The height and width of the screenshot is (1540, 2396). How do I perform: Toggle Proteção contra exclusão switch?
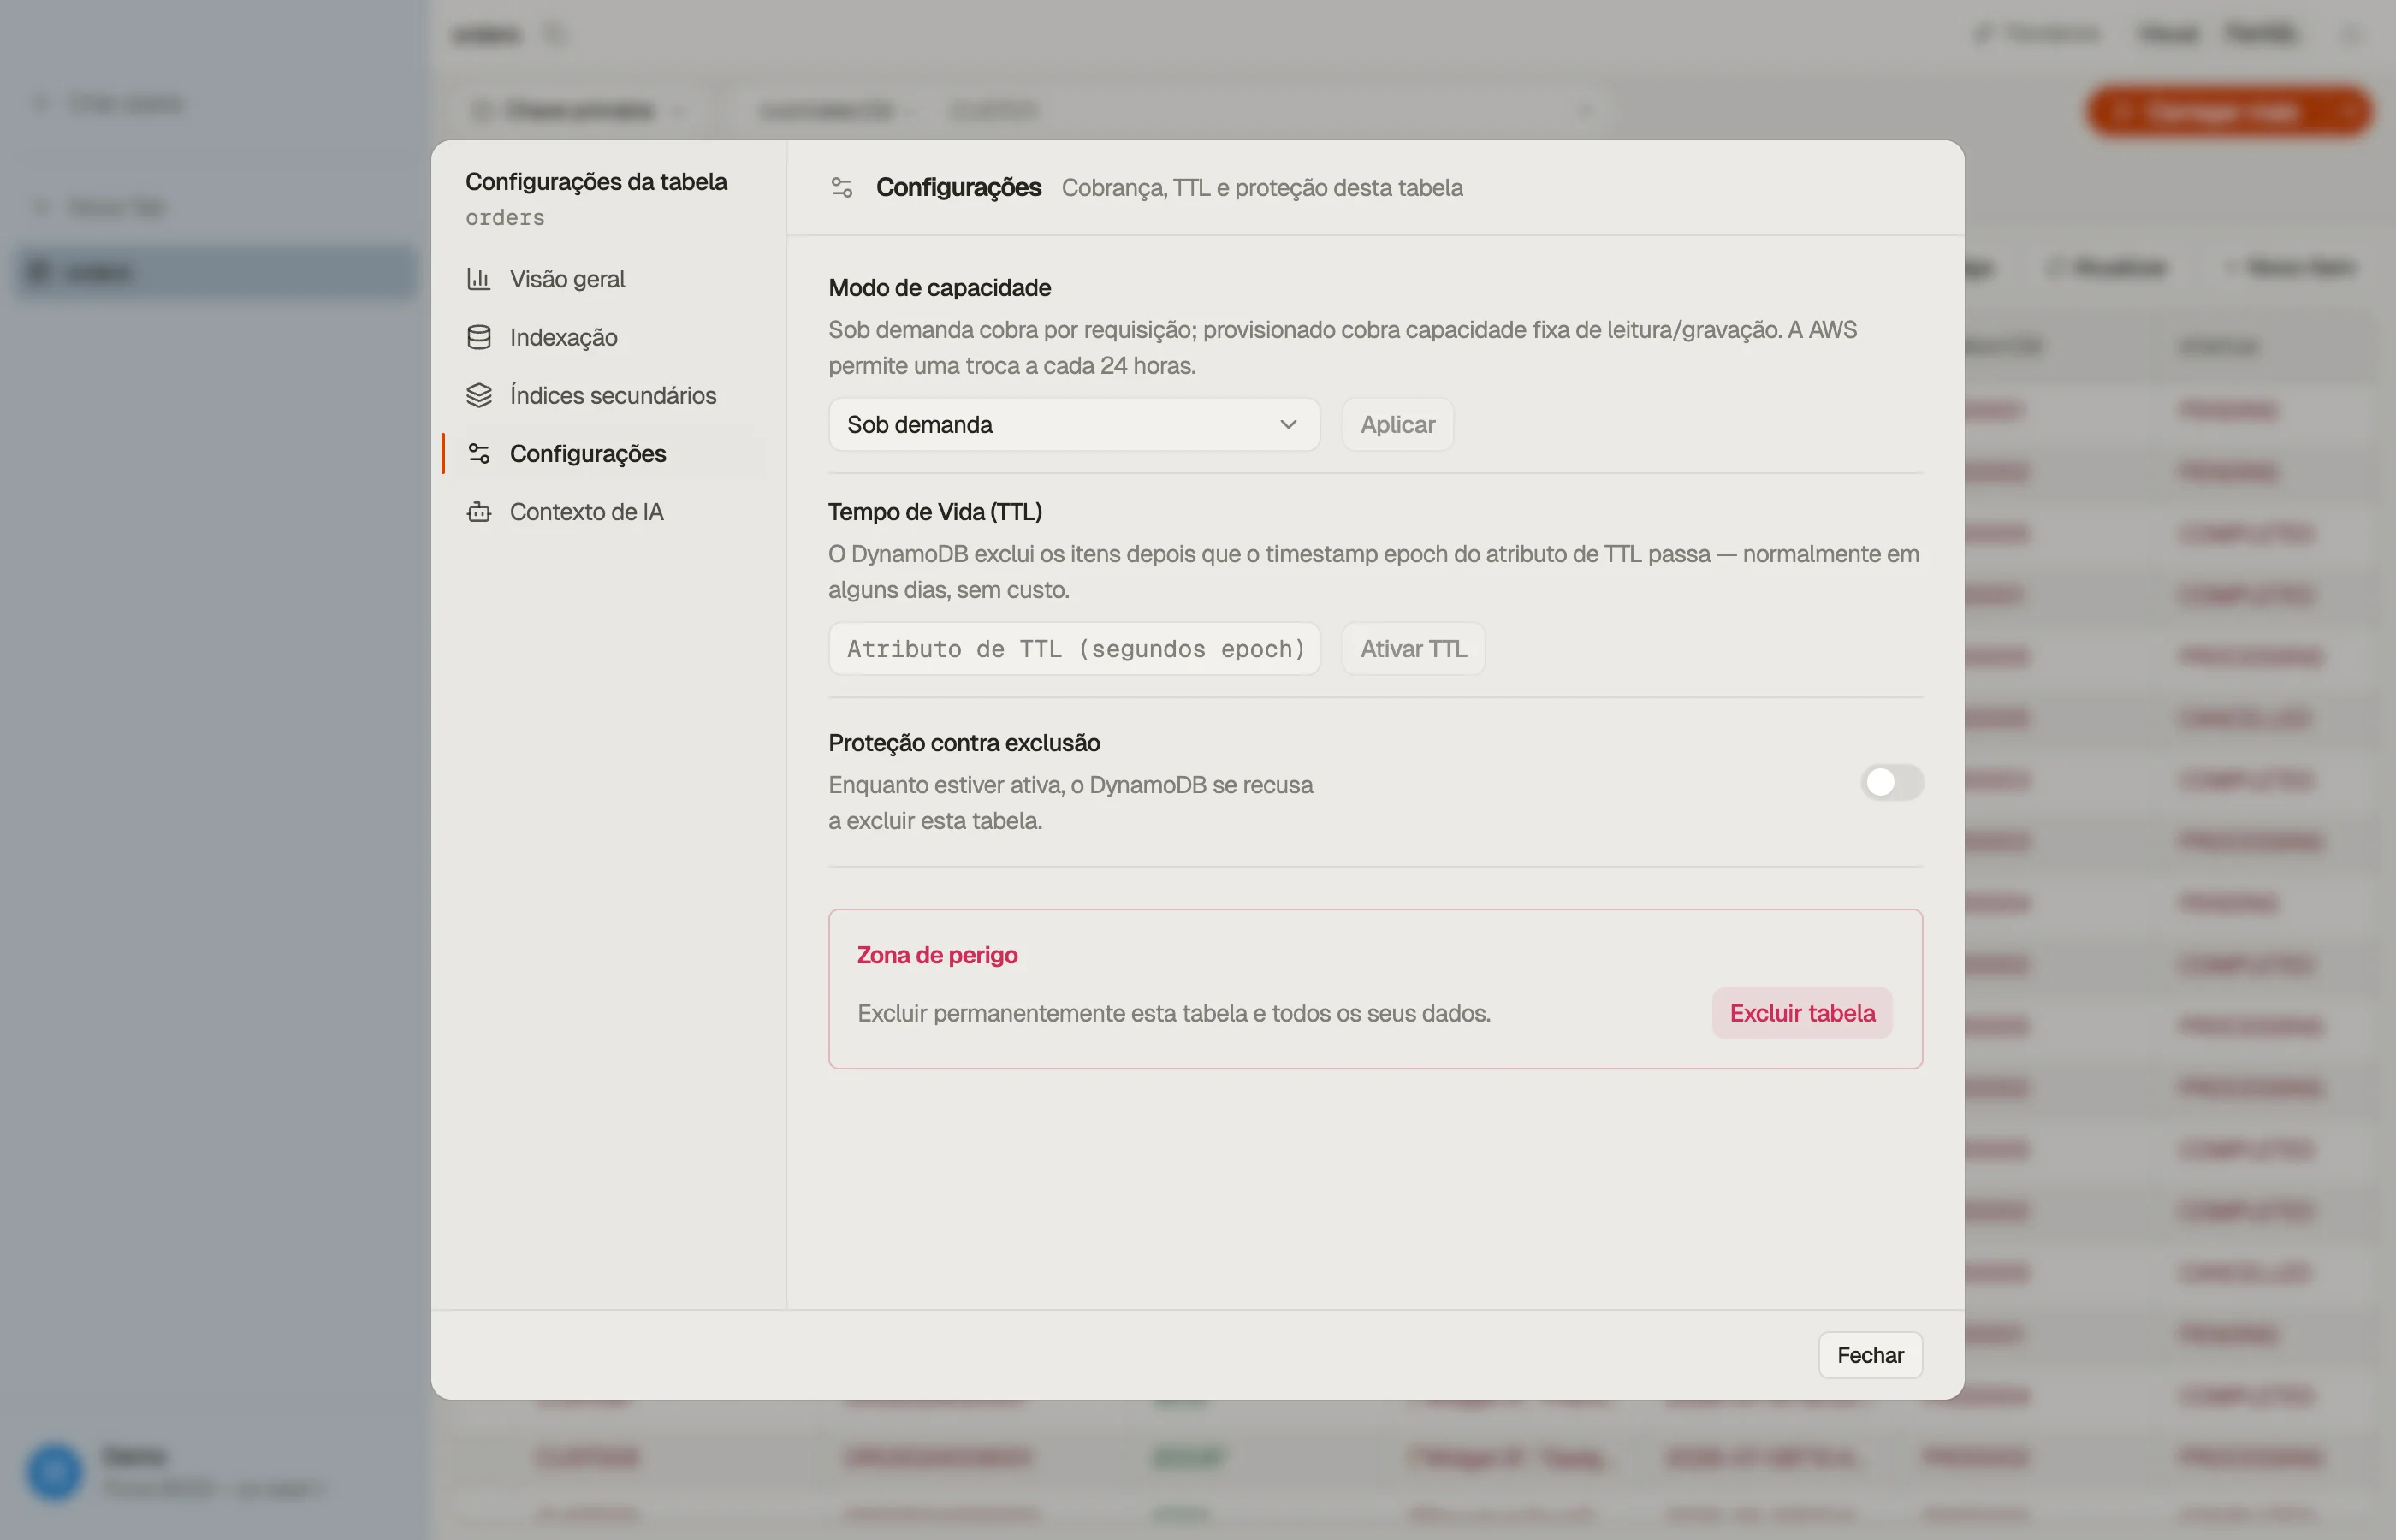point(1891,782)
